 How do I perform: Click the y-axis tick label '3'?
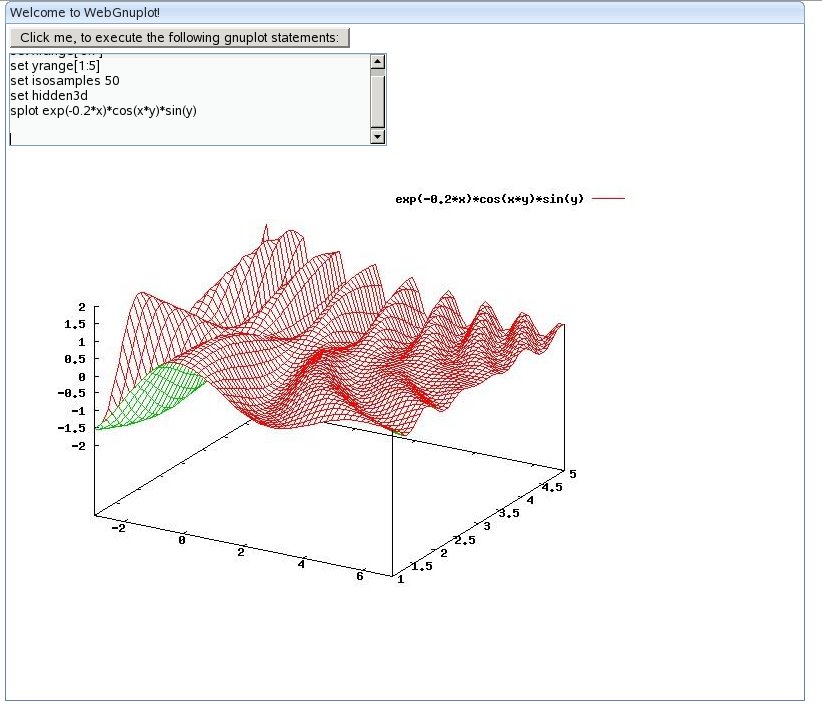(487, 526)
